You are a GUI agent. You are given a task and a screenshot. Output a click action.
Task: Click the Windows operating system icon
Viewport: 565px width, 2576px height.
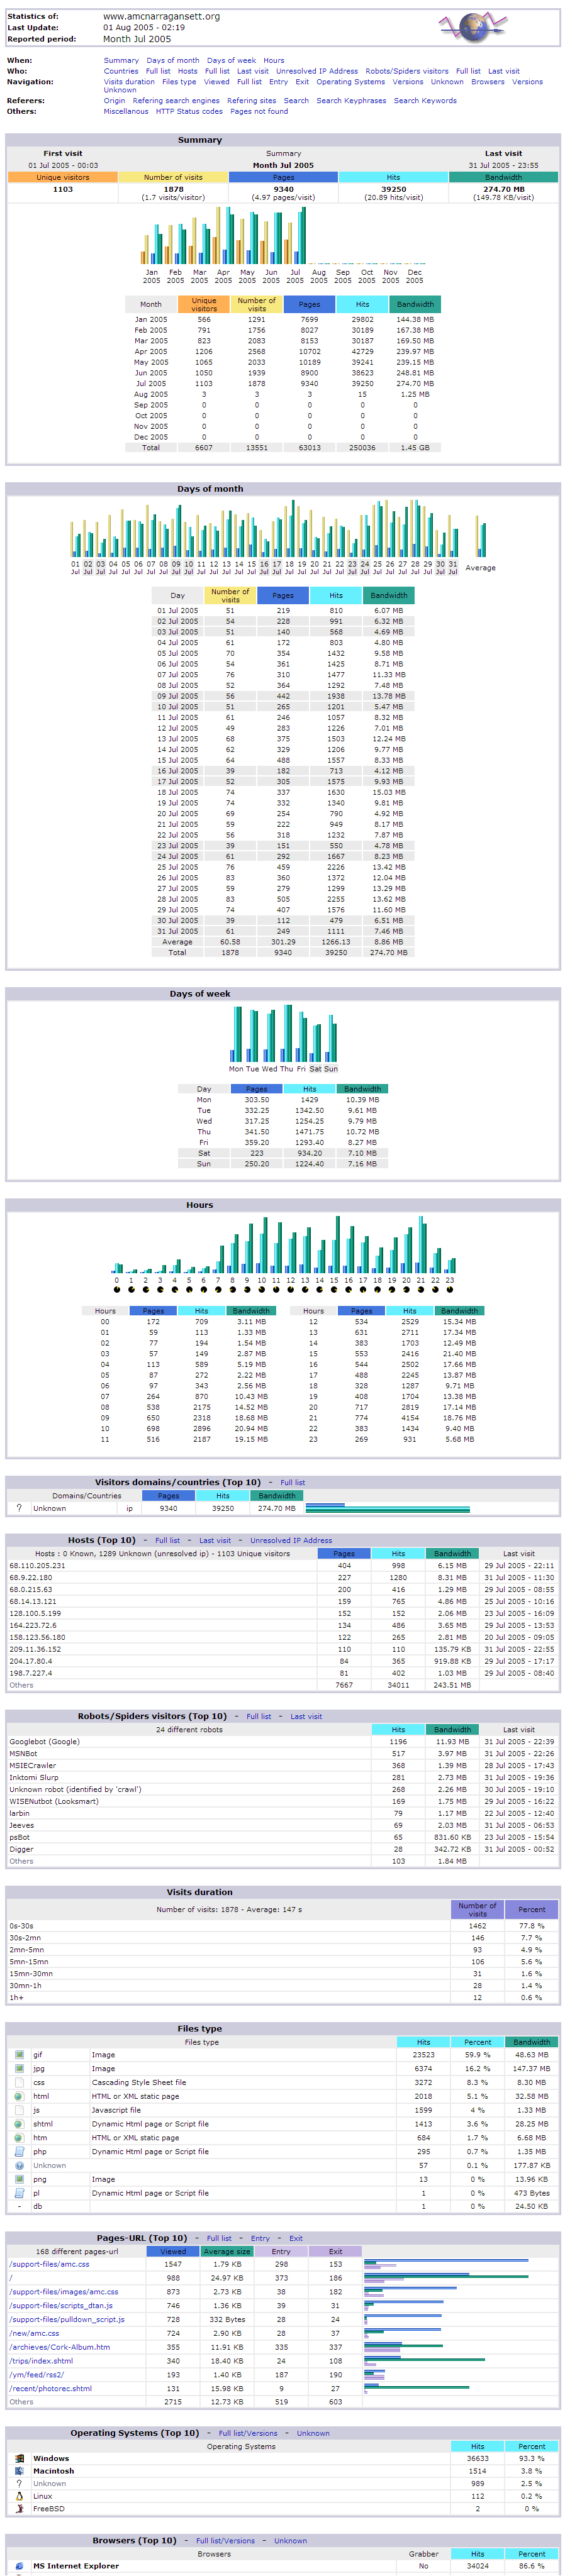[19, 2458]
